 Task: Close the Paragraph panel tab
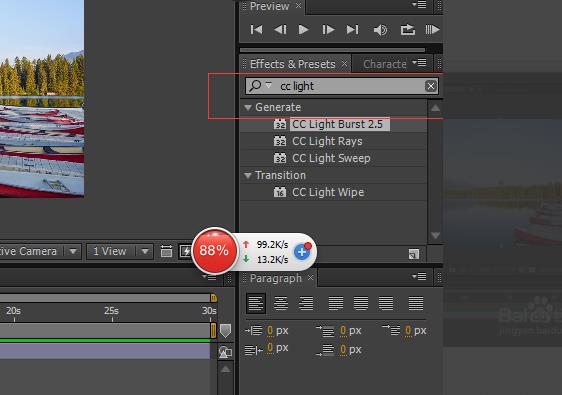tap(310, 277)
